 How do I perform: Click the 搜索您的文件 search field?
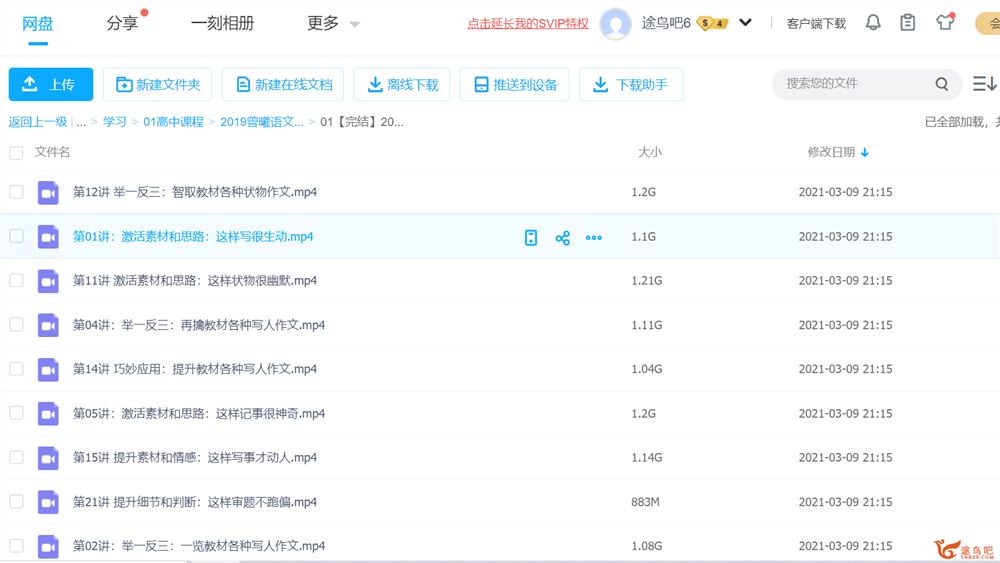855,84
